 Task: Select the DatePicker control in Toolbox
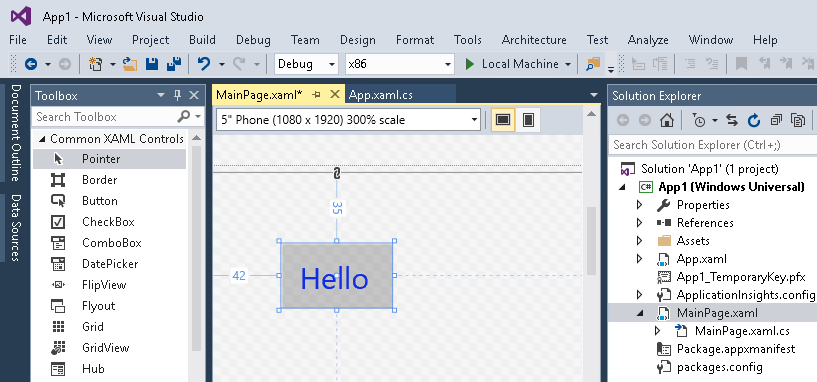(109, 264)
